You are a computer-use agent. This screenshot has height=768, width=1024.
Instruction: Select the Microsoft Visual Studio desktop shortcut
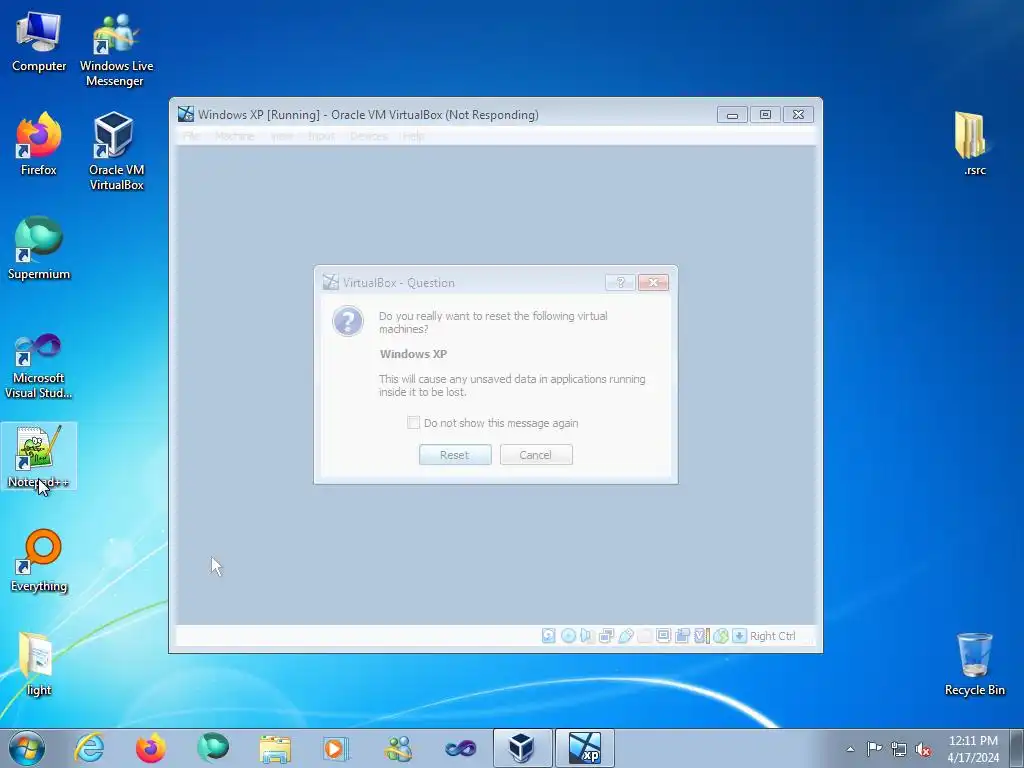point(39,366)
